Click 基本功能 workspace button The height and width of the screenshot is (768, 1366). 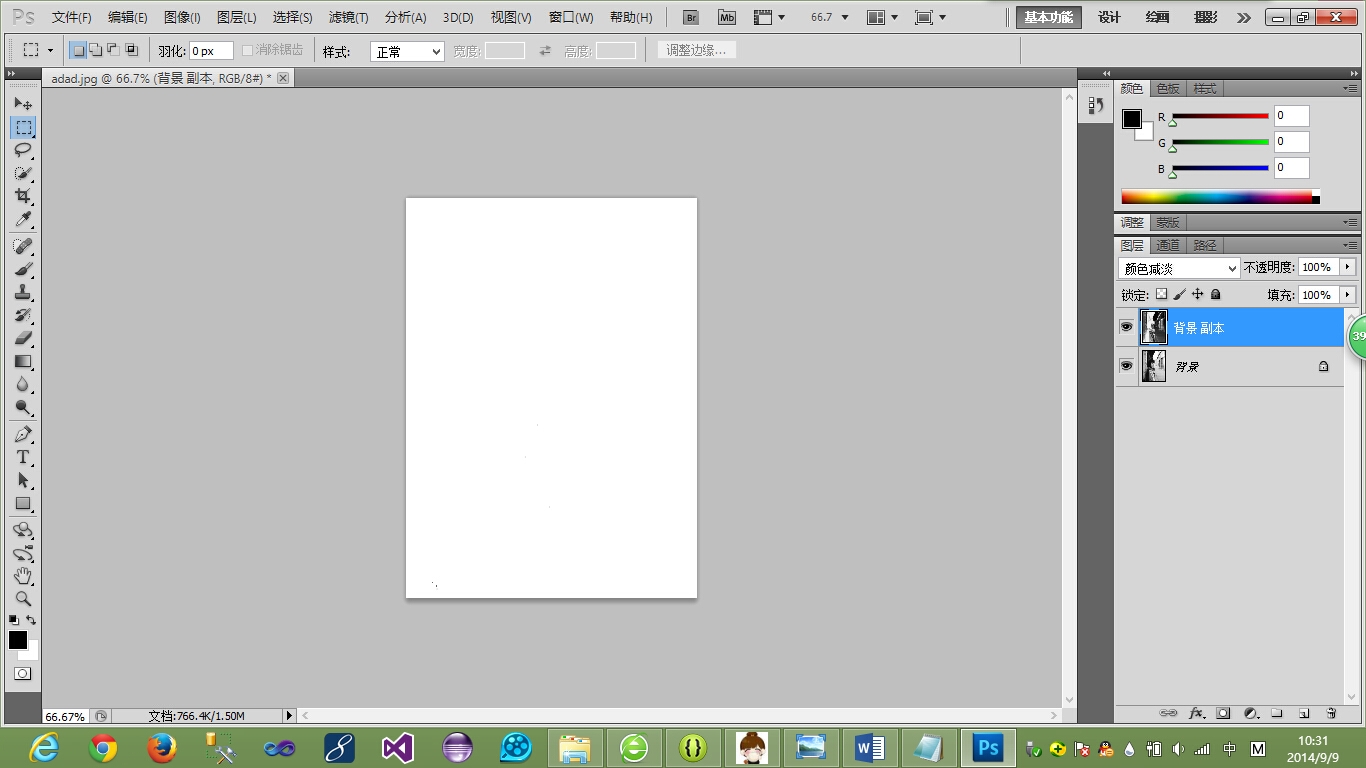click(x=1049, y=17)
